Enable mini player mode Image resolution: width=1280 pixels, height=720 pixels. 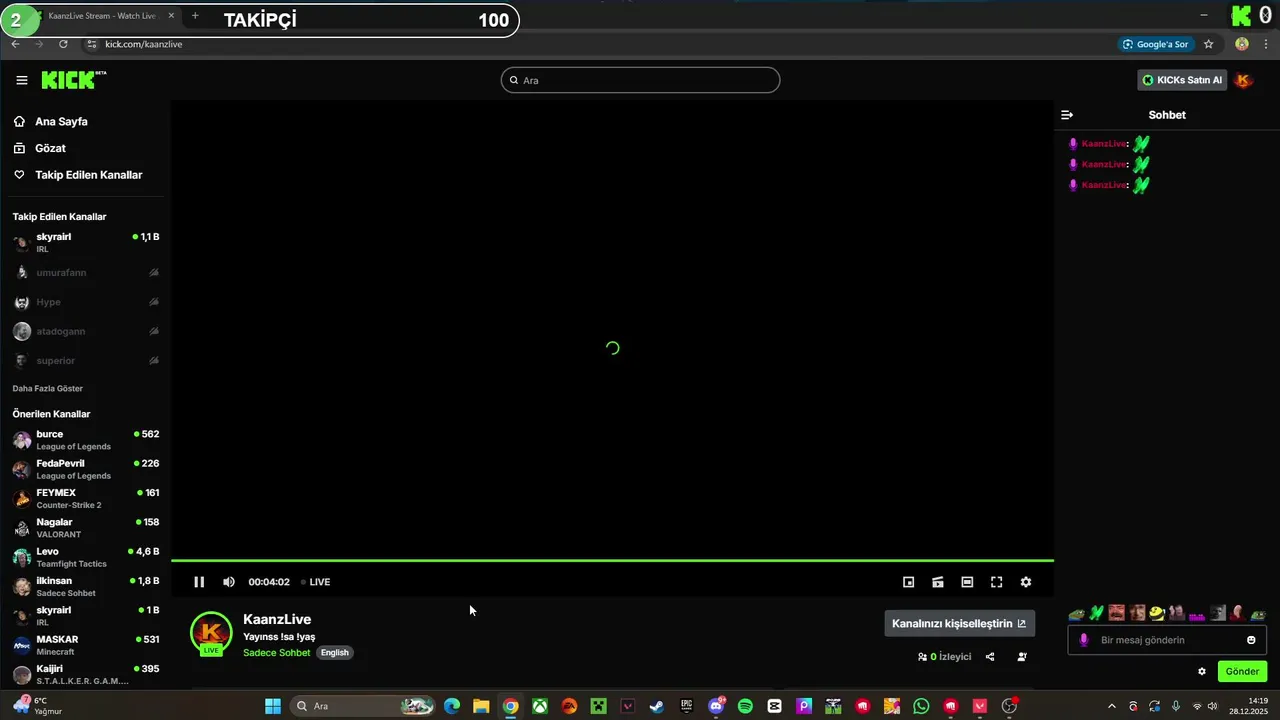coord(909,582)
